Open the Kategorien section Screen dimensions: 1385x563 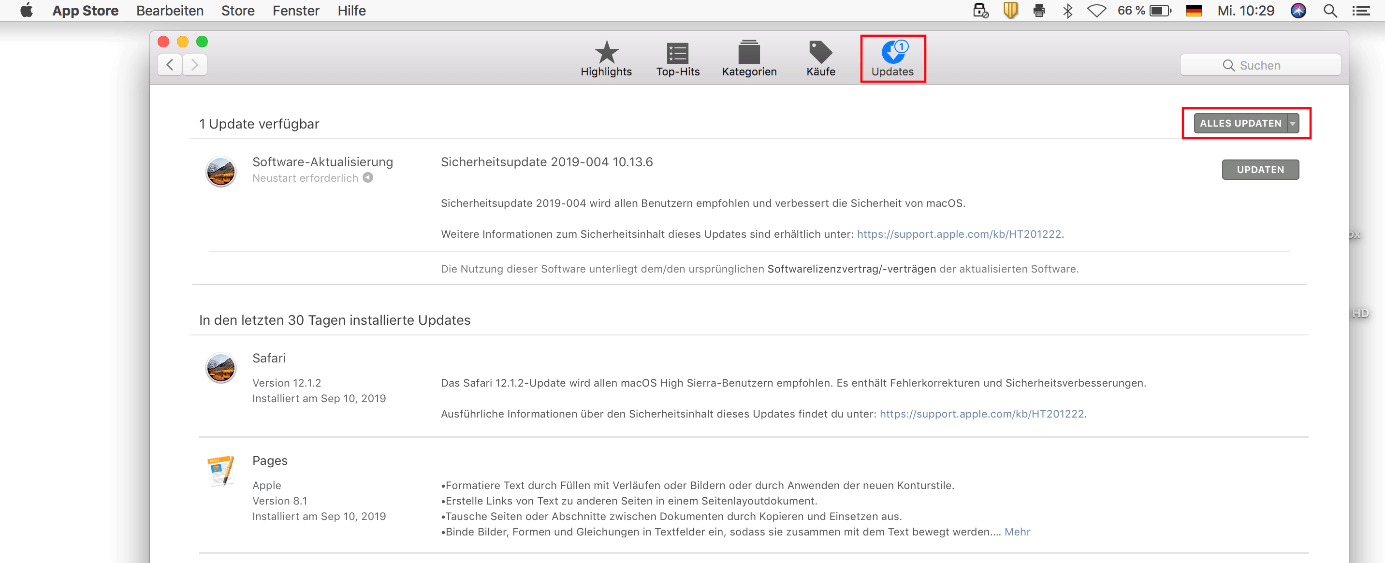tap(749, 59)
